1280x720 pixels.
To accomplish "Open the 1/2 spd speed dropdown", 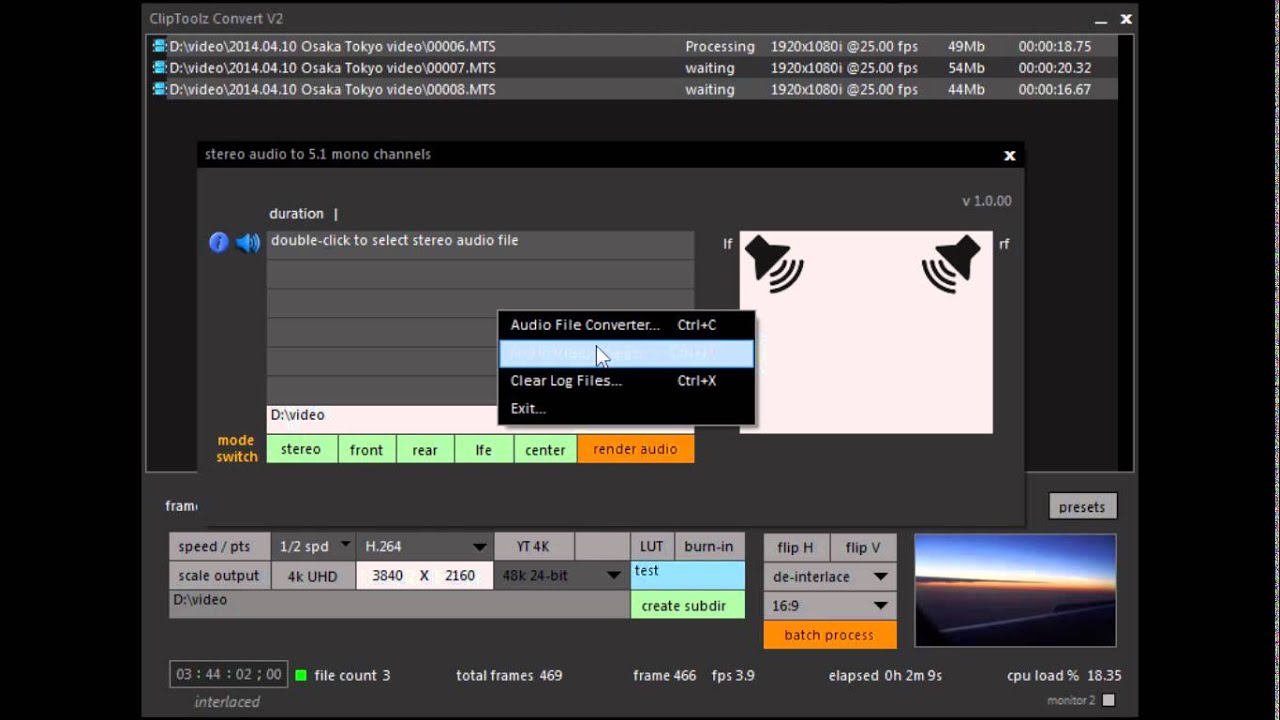I will click(x=312, y=546).
